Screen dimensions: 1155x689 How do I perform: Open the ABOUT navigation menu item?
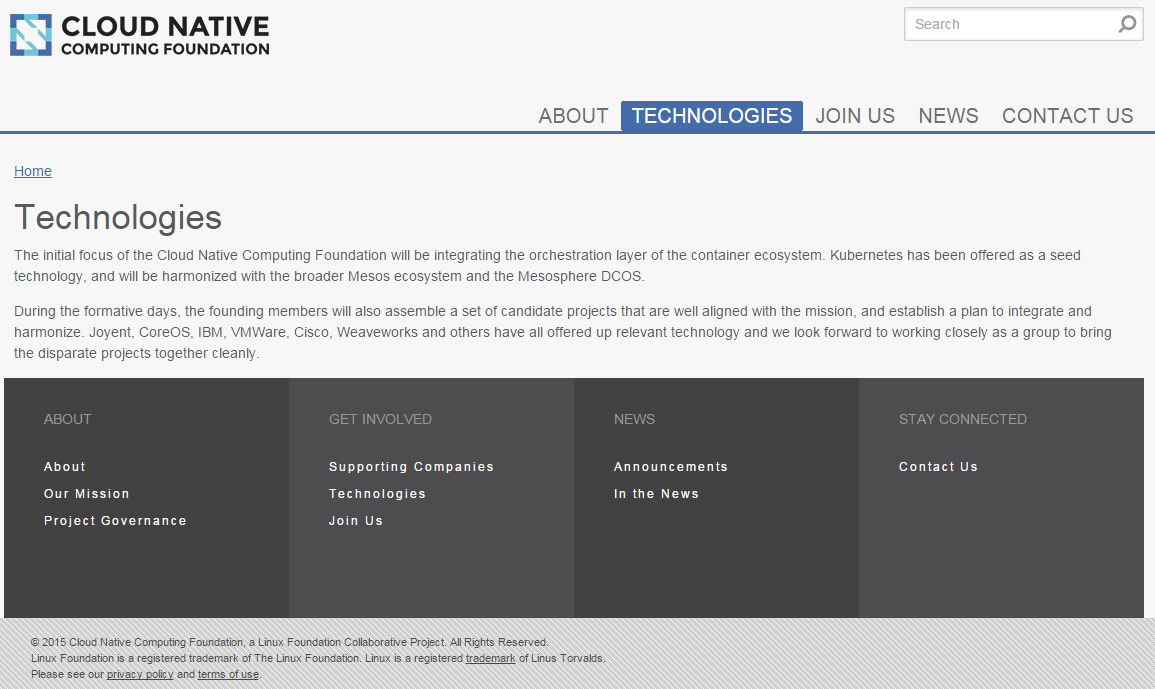(573, 116)
